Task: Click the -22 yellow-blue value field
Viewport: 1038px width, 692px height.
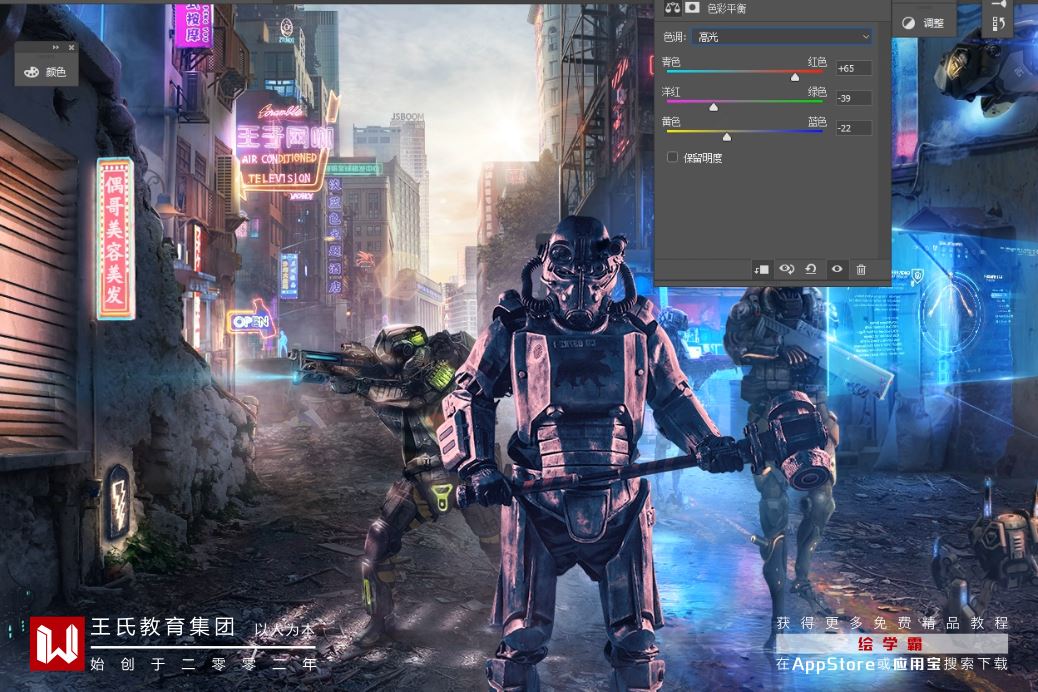Action: [x=853, y=128]
